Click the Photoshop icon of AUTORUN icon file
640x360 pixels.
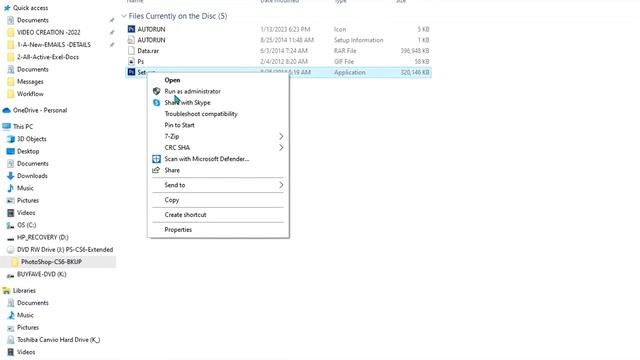point(131,29)
